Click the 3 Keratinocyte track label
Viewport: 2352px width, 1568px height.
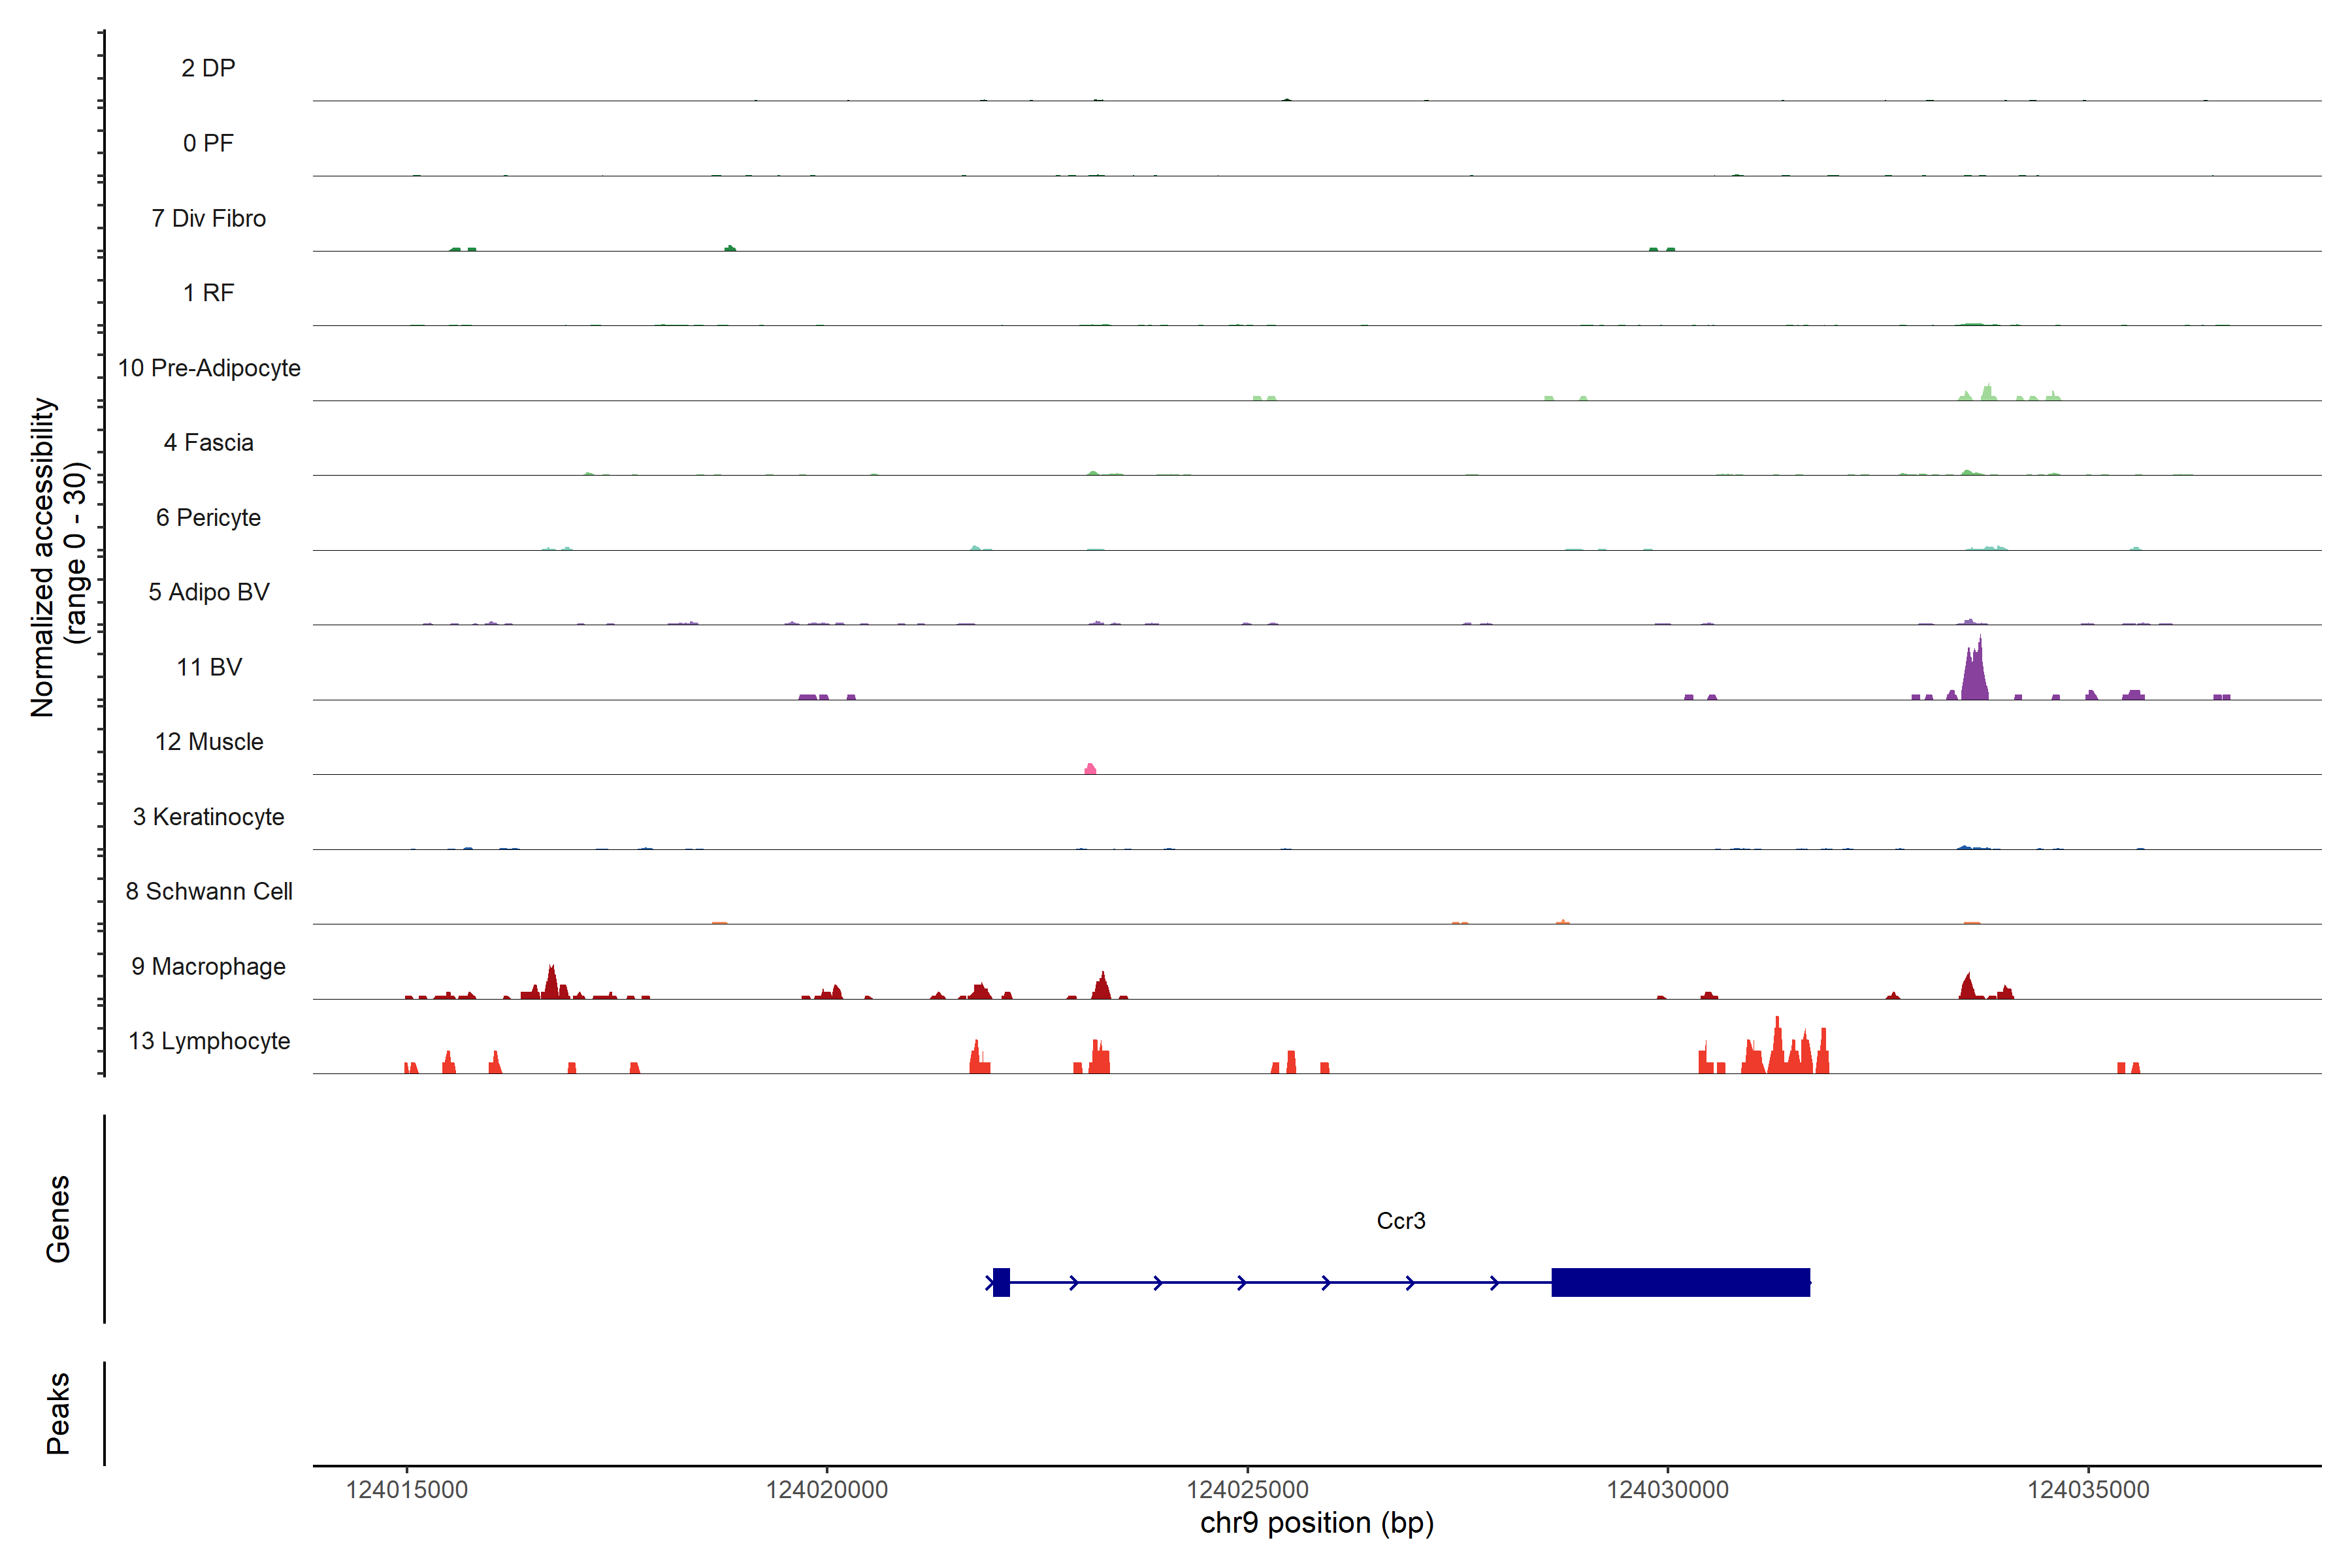[x=209, y=817]
